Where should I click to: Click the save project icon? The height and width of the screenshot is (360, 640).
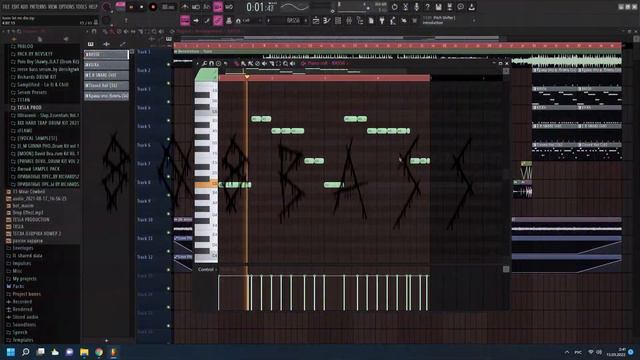(x=438, y=7)
